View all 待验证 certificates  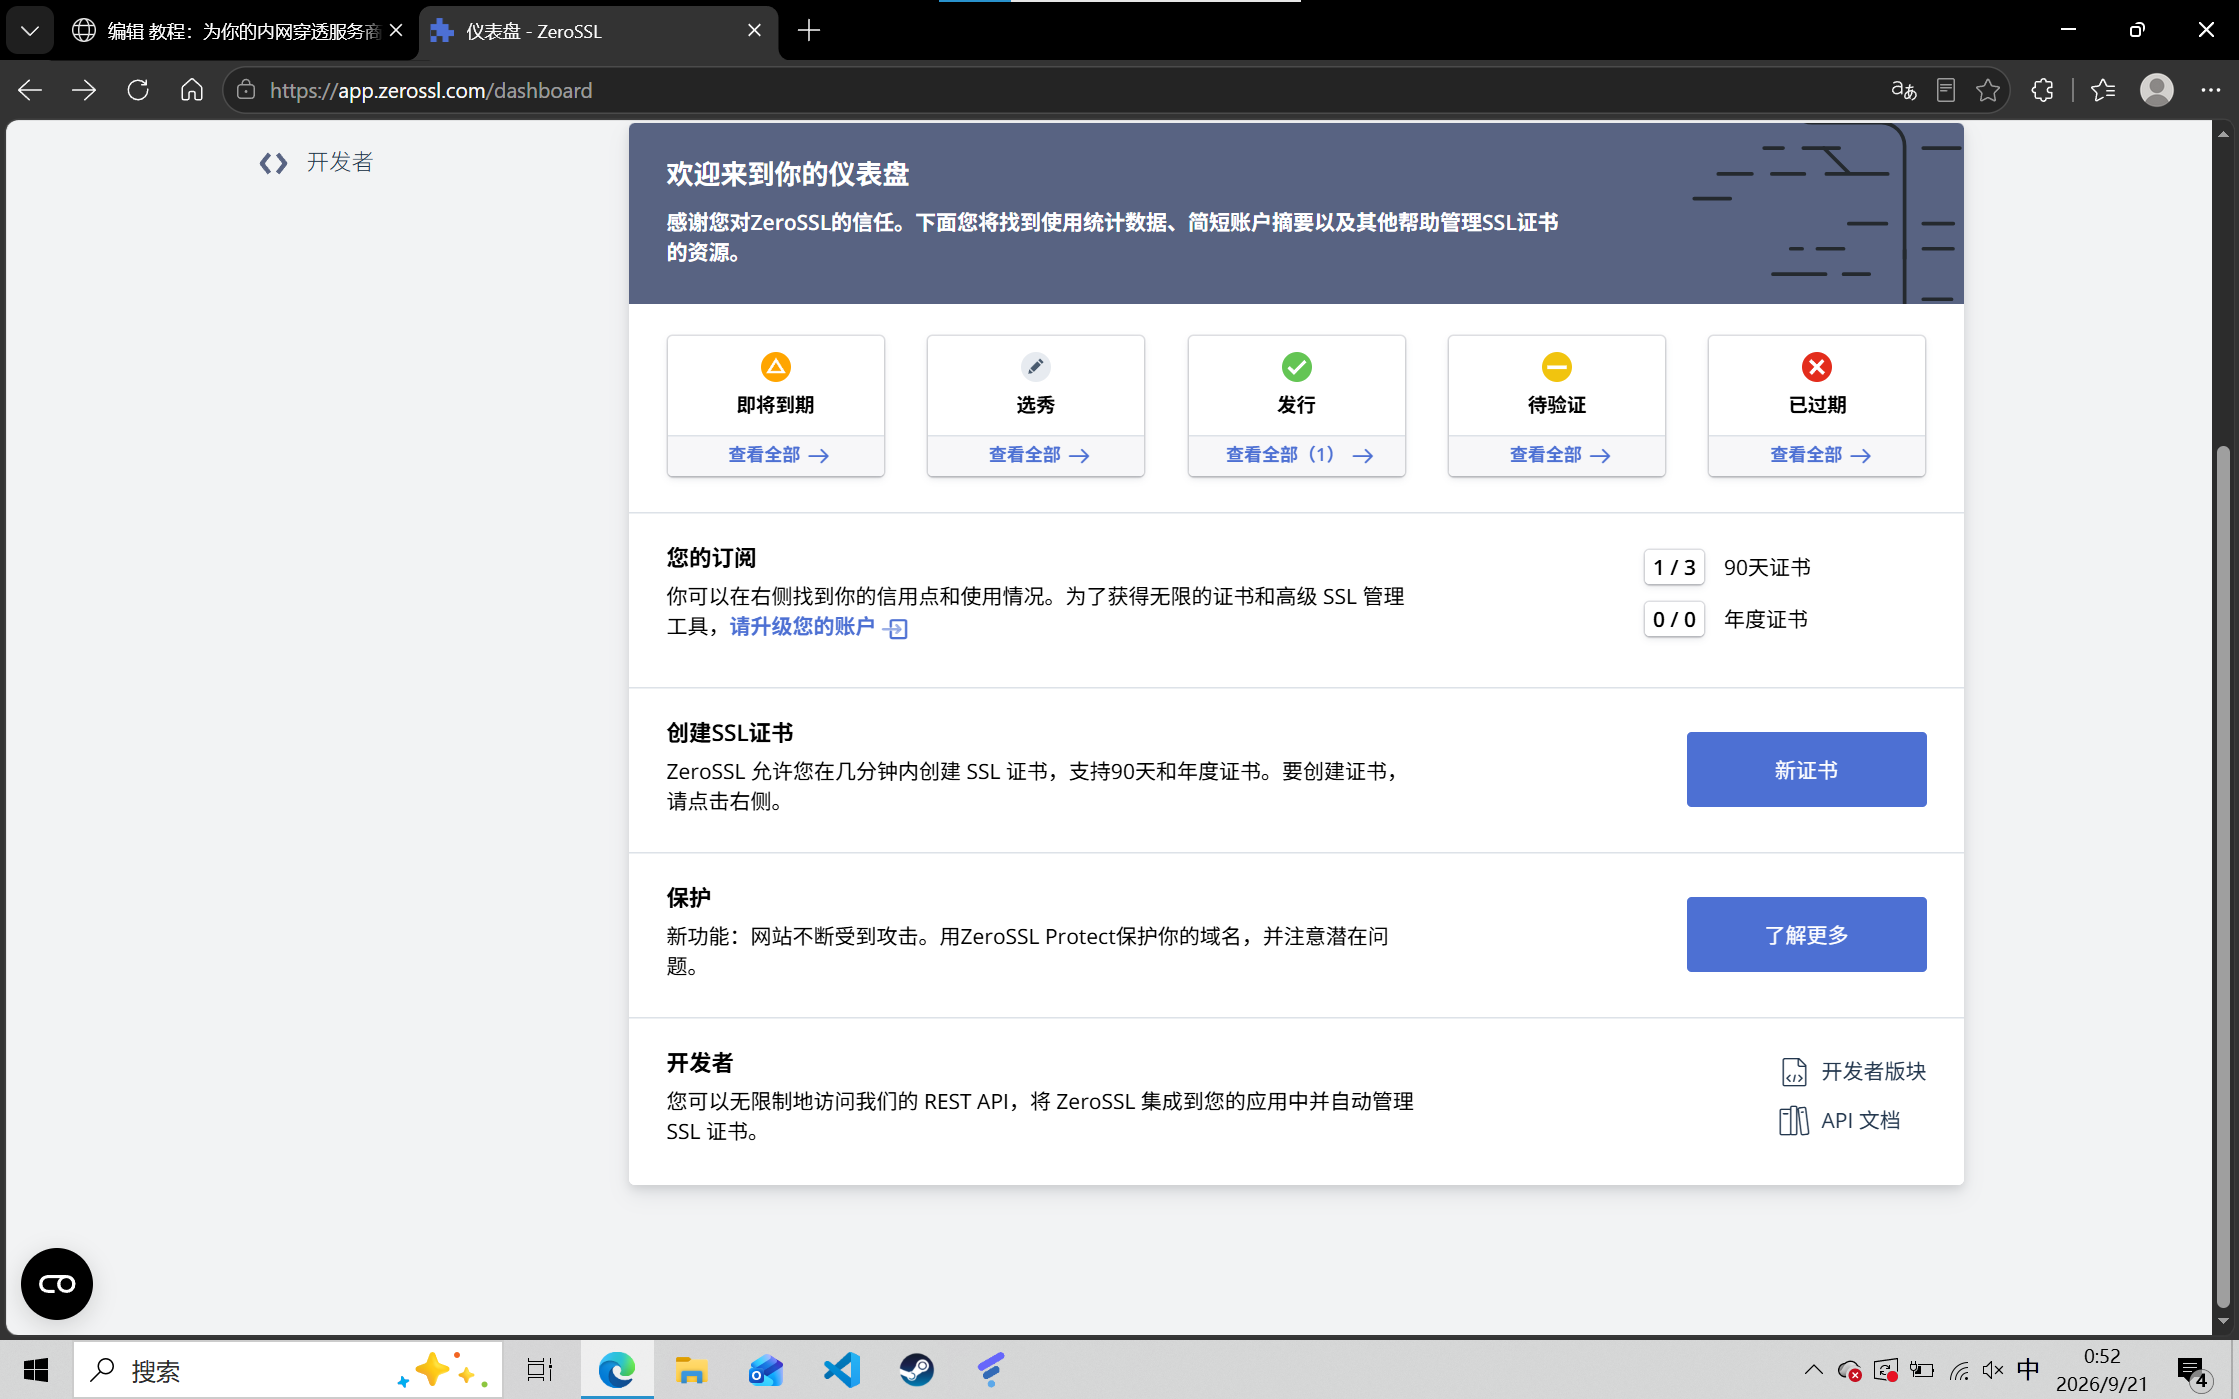1557,455
